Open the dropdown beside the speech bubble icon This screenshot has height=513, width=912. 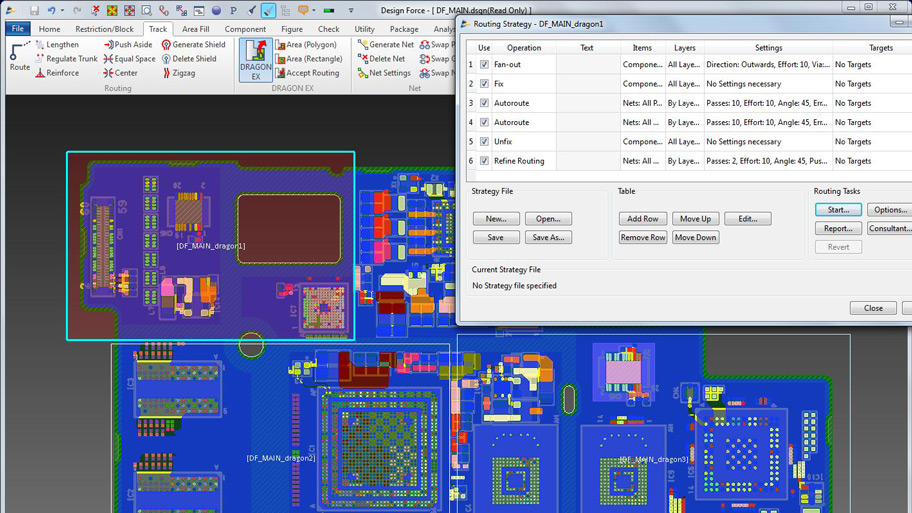[314, 10]
